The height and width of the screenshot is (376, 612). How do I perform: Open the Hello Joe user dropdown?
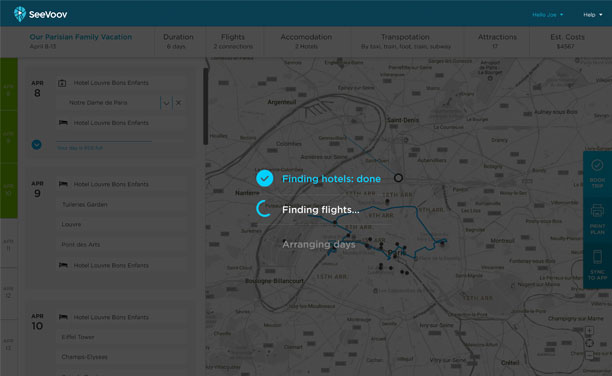(548, 15)
